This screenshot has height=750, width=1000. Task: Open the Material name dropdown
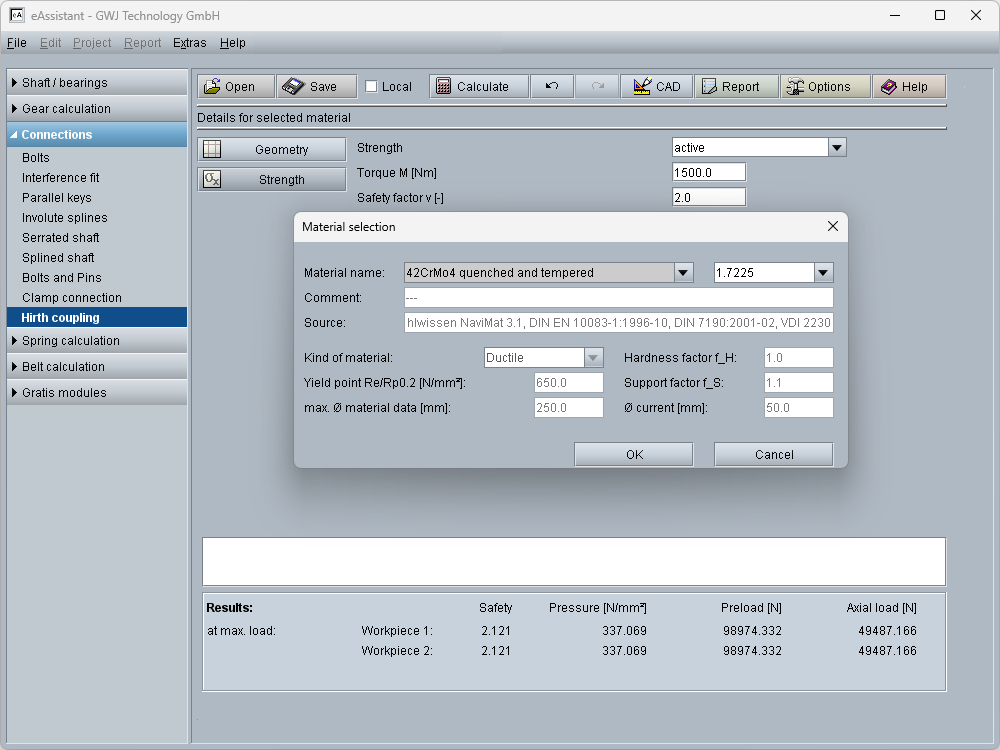pyautogui.click(x=683, y=273)
